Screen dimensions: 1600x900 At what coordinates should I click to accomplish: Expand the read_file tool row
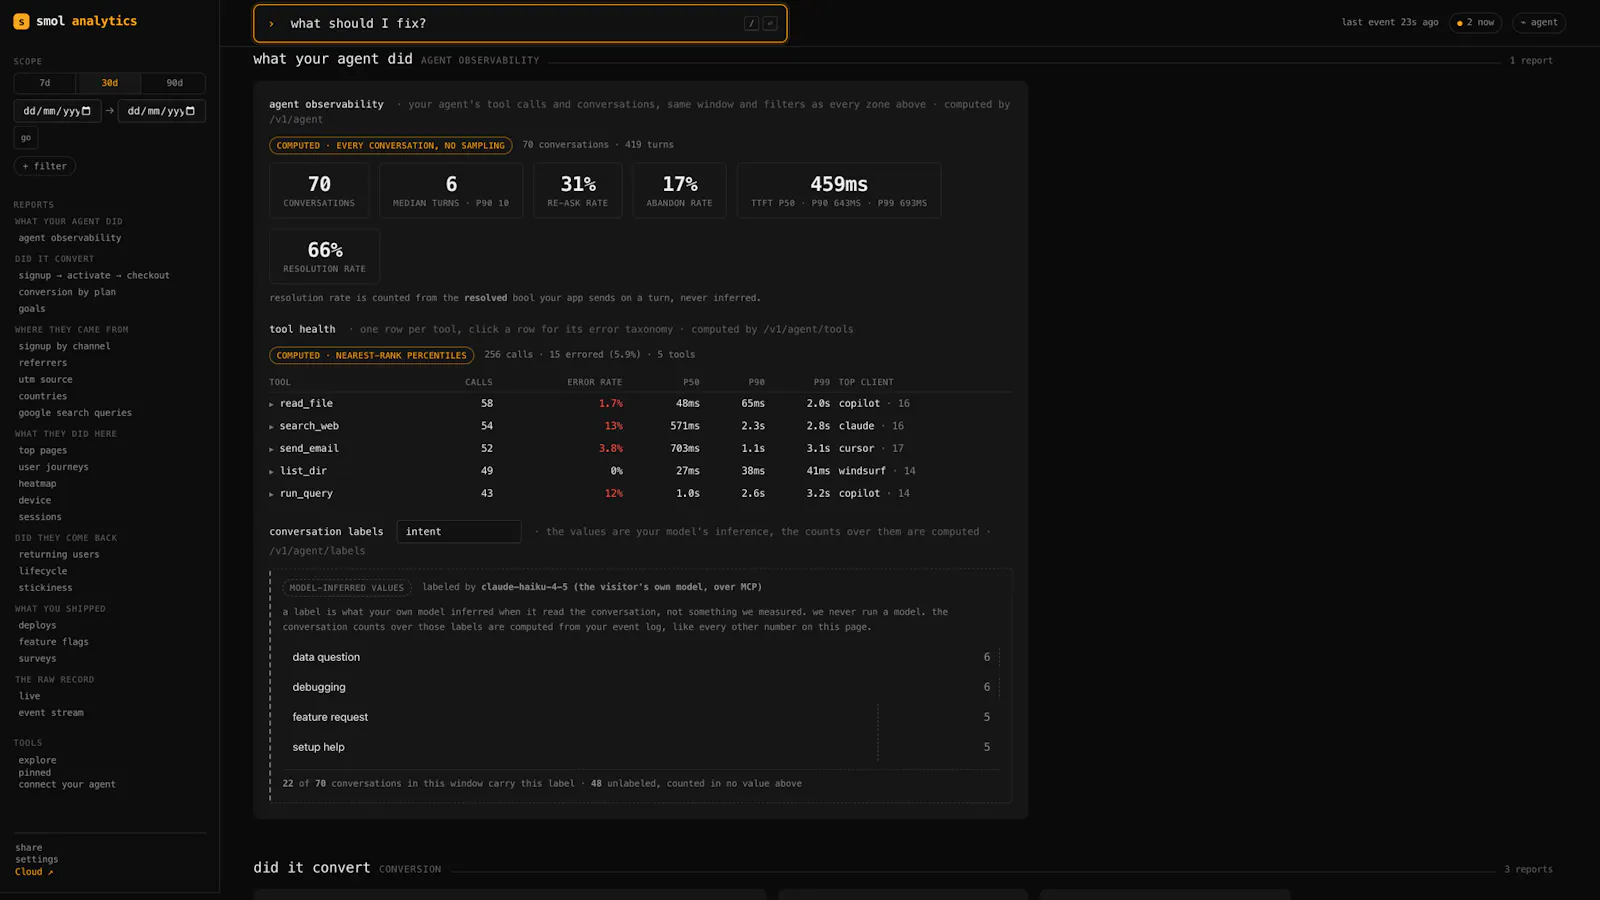point(640,403)
